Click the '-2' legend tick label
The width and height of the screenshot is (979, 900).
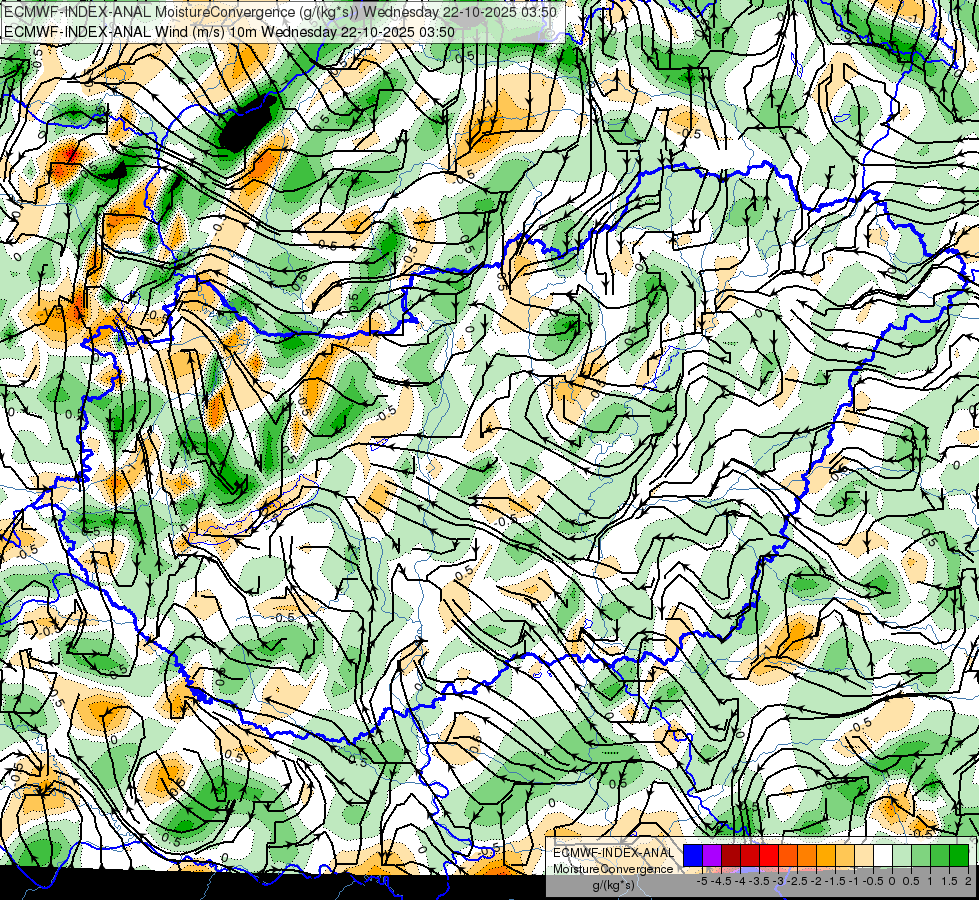coord(816,881)
